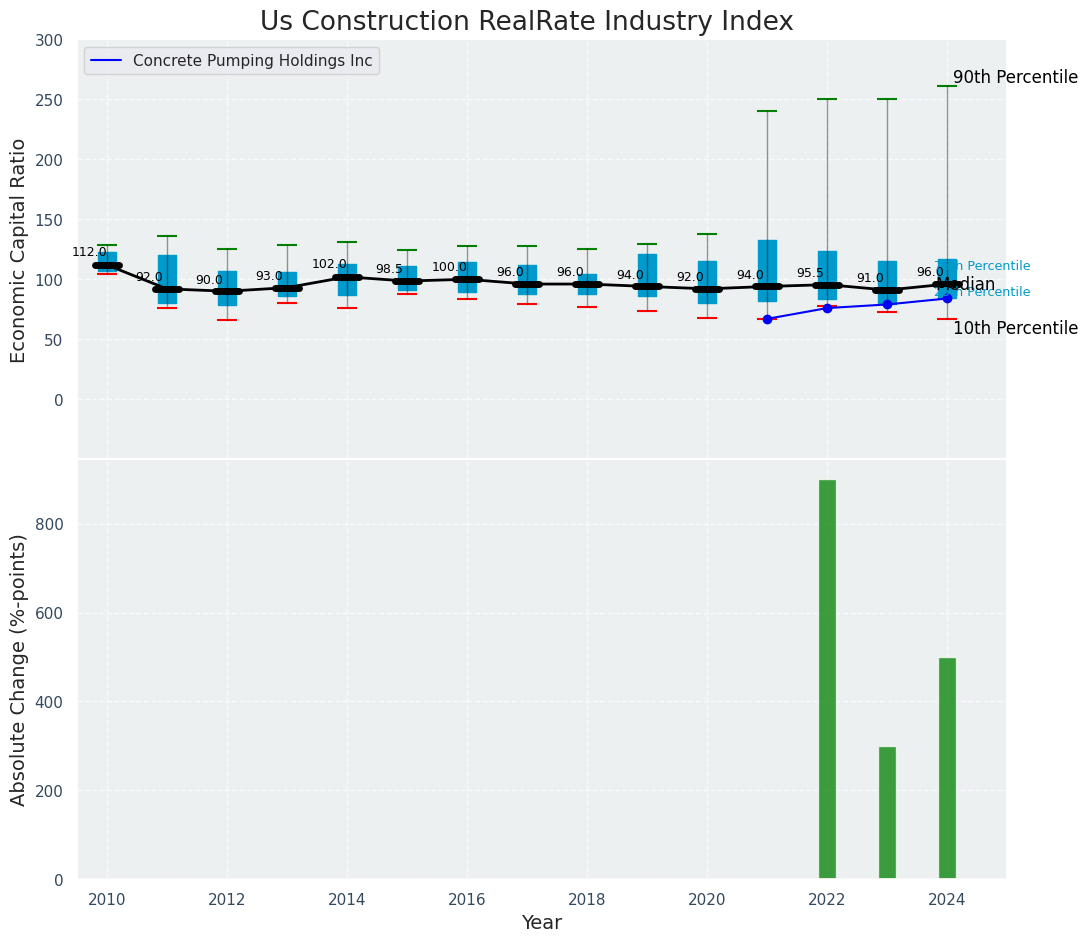Click the 100.0 median label near 2016
This screenshot has height=942, width=1088.
coord(449,268)
